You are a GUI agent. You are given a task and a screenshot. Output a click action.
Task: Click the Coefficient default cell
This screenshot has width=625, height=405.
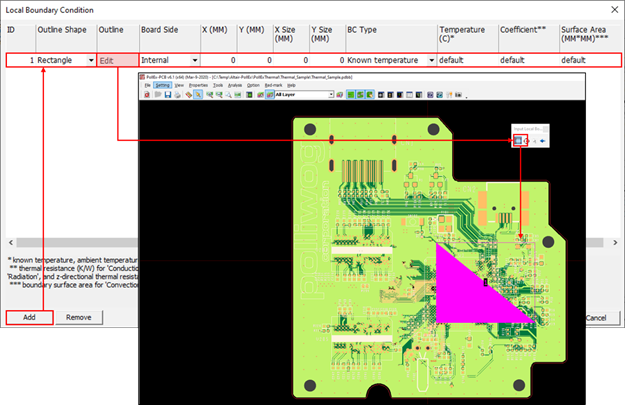[525, 60]
